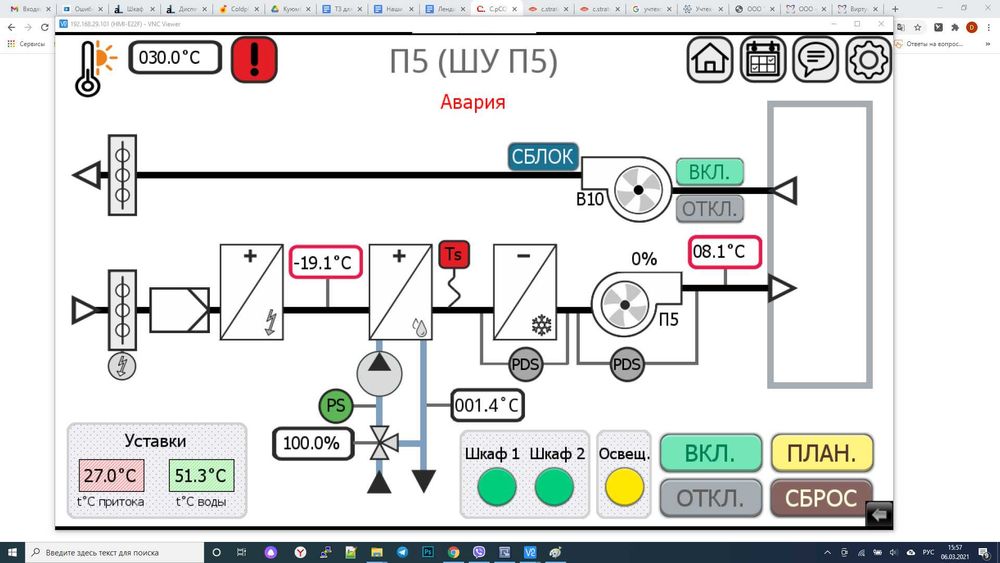Screen dimensions: 1000x563
Task: Click the -19.1°C temperature reading
Action: click(325, 262)
